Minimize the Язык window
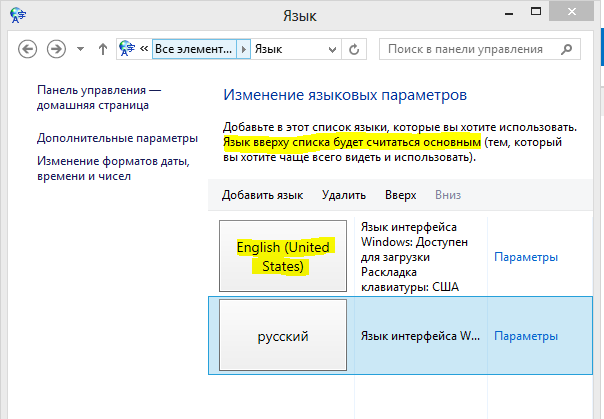This screenshot has width=604, height=419. click(x=509, y=14)
